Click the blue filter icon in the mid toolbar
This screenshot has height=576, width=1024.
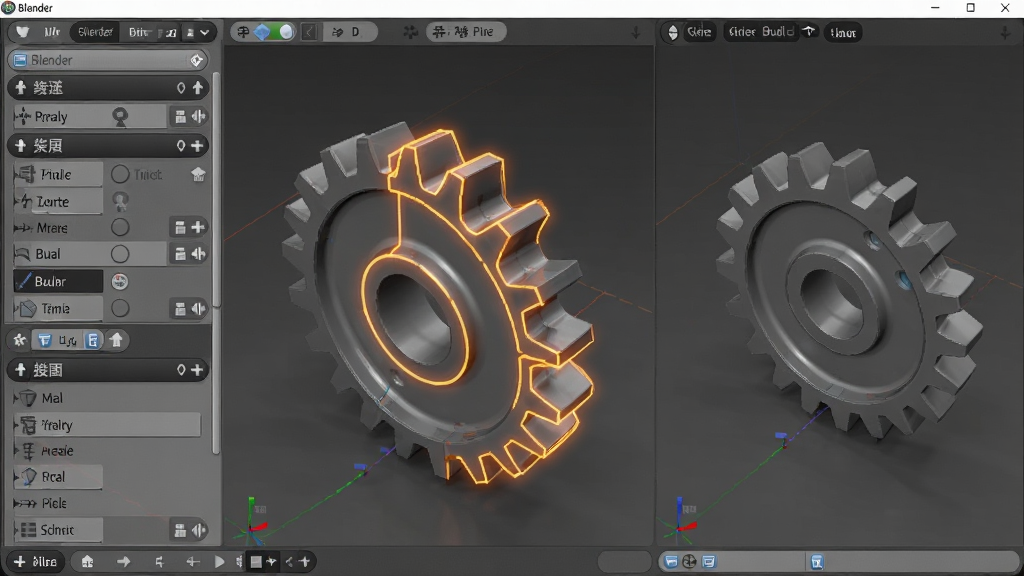tap(44, 340)
